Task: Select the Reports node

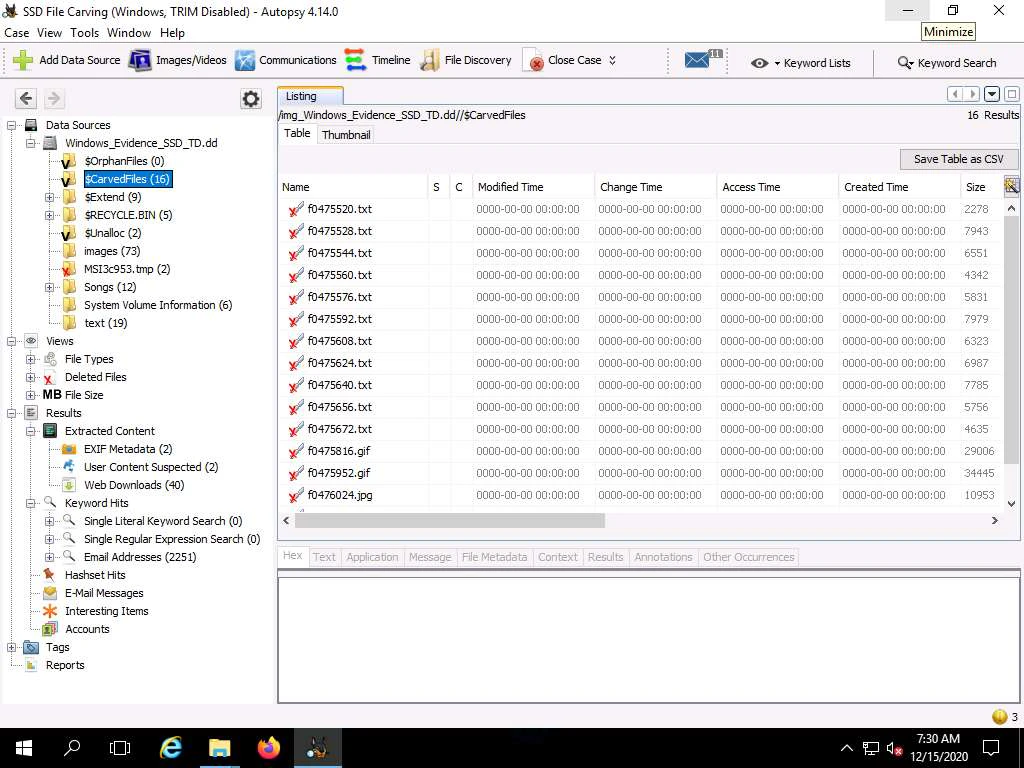Action: tap(65, 665)
